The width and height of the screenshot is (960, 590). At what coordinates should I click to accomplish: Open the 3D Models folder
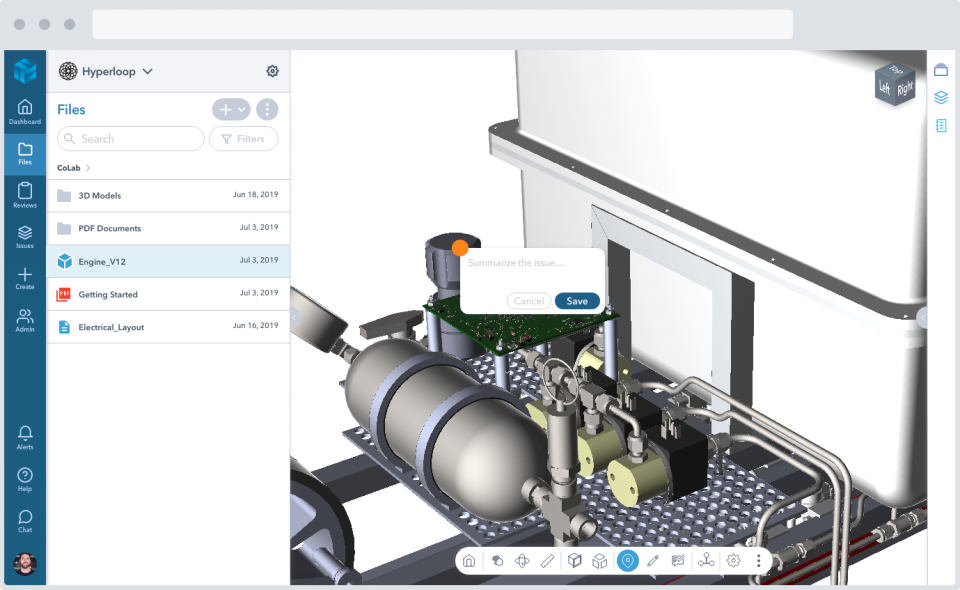[x=168, y=195]
